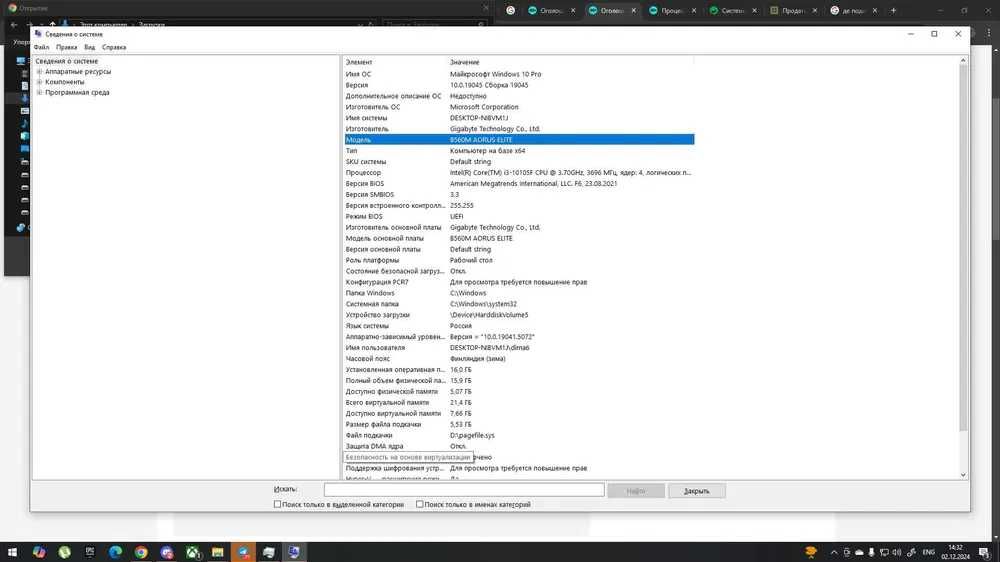The height and width of the screenshot is (562, 1000).
Task: Close the Процес browser tab
Action: tap(694, 10)
